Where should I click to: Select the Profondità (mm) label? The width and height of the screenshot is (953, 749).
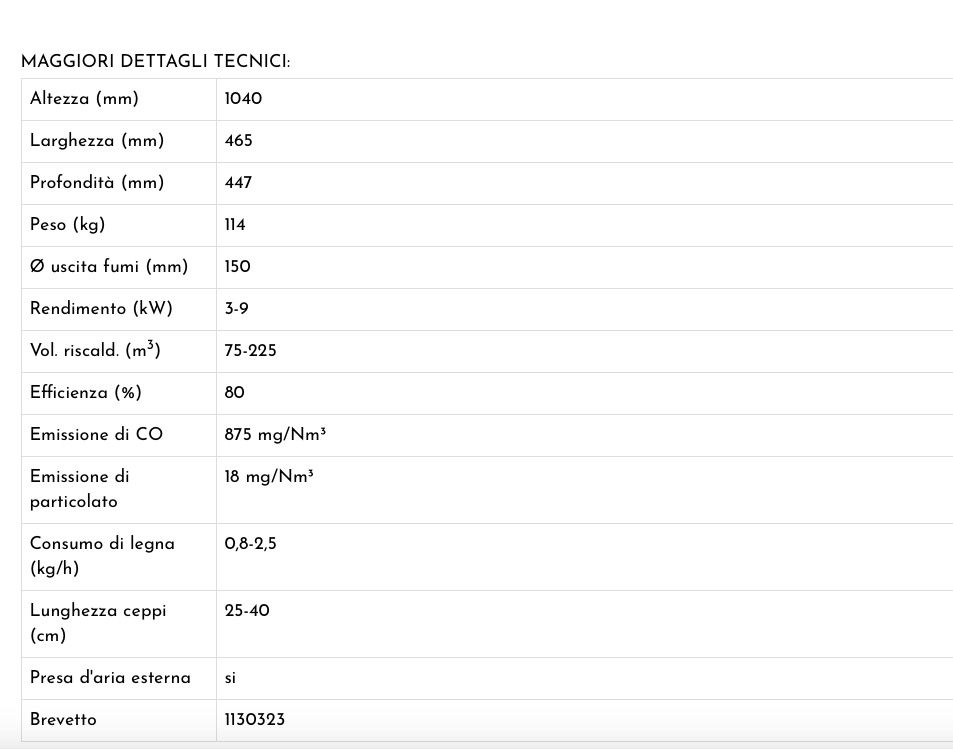coord(97,182)
